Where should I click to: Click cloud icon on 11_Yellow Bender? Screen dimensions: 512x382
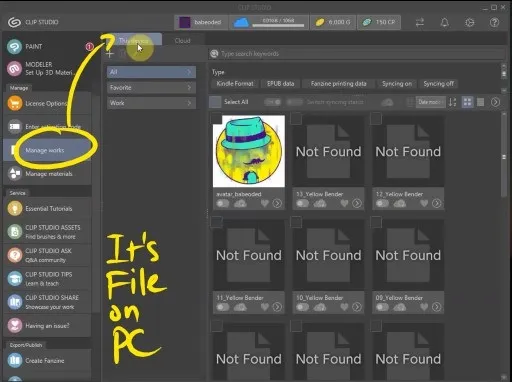pos(240,307)
